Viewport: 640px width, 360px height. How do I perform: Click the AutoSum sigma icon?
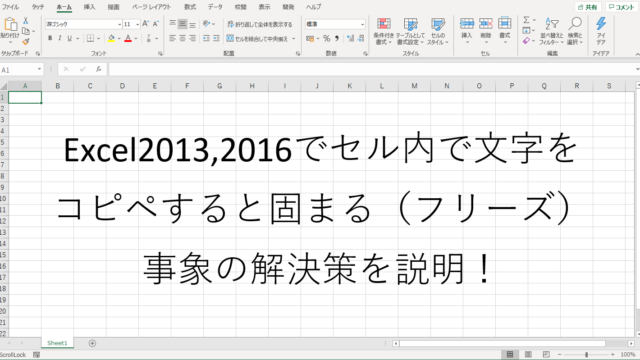coord(527,20)
